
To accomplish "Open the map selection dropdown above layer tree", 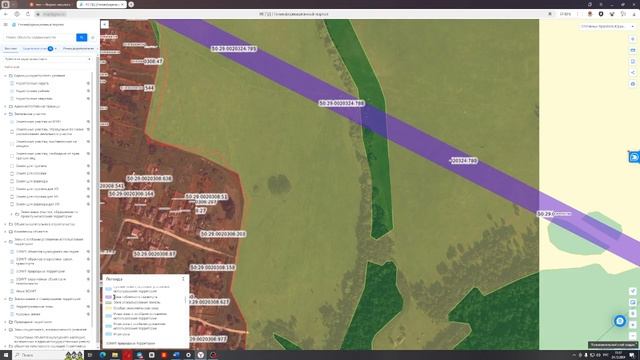I will point(47,59).
